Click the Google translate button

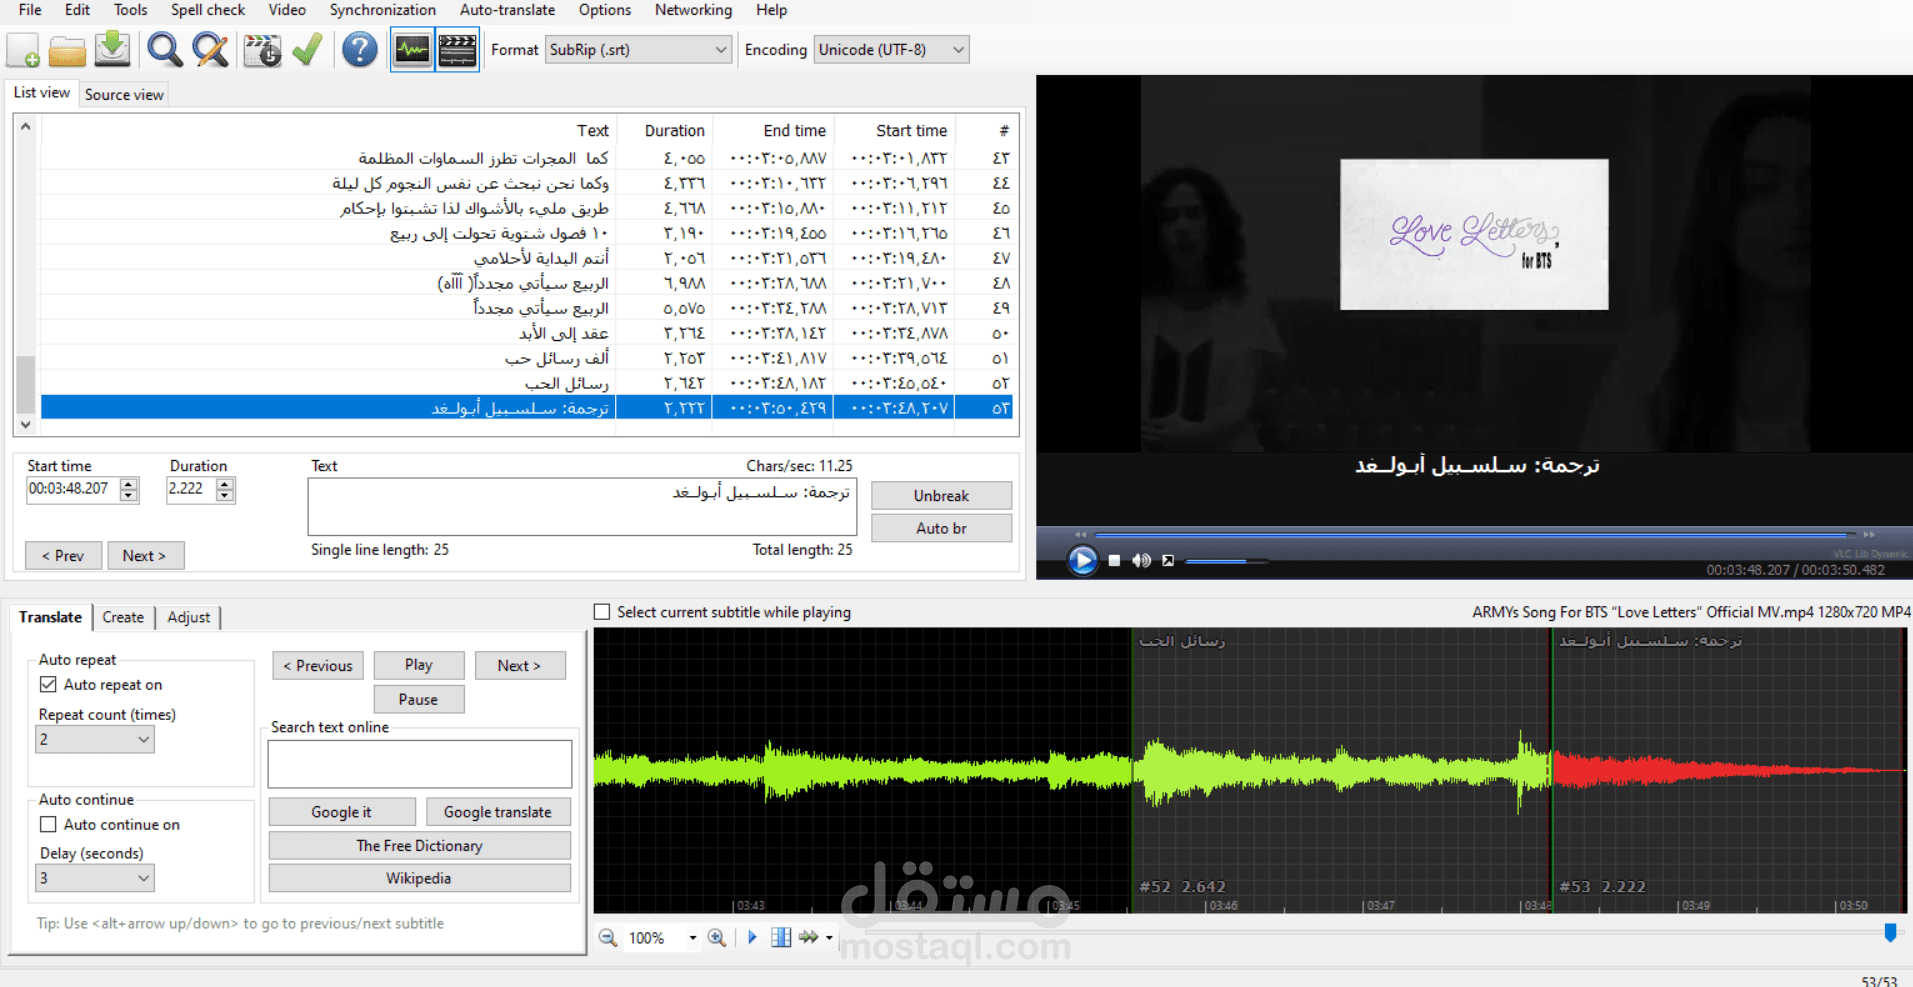click(x=498, y=812)
